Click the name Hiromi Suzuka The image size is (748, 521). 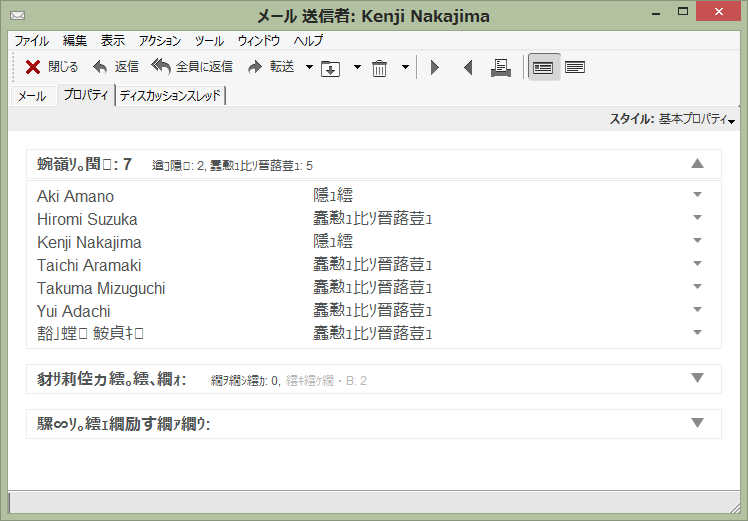tap(87, 219)
